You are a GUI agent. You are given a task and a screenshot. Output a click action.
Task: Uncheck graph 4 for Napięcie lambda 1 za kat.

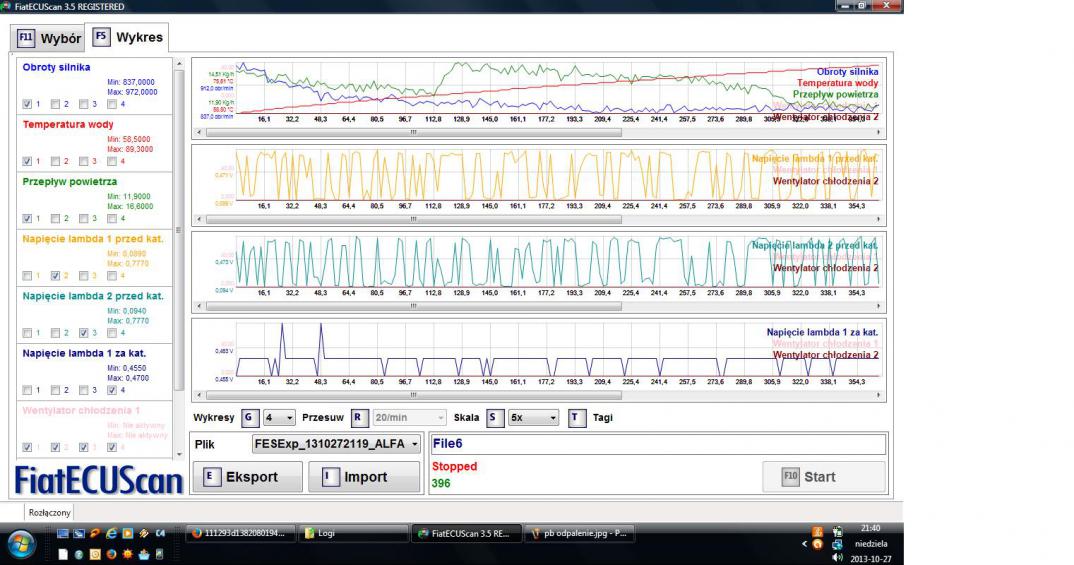pos(110,390)
